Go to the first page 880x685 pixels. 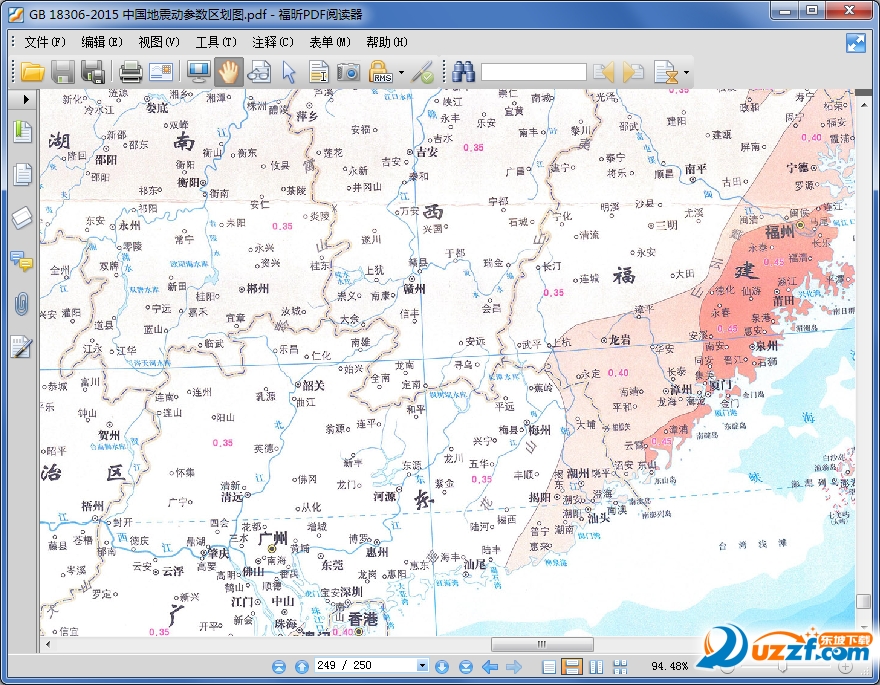coord(278,666)
